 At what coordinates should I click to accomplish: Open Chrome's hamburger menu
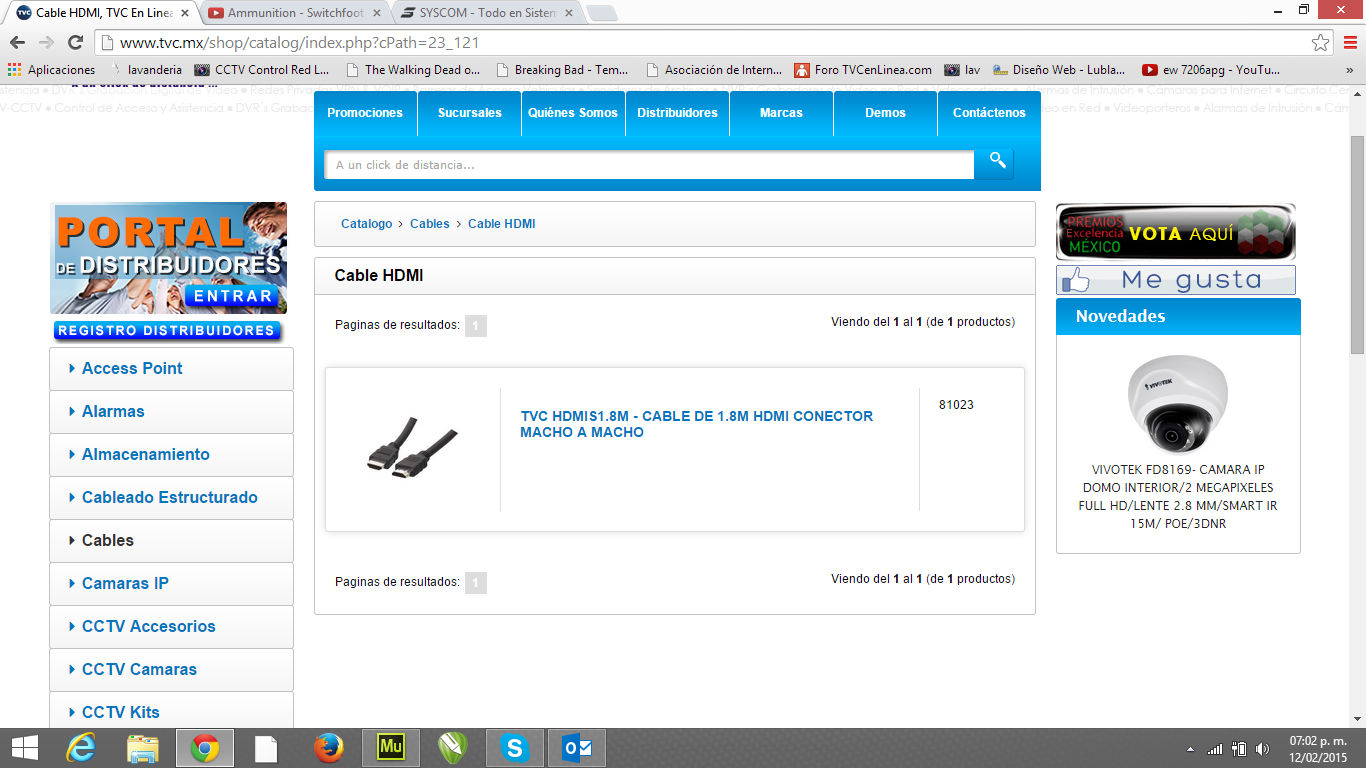pos(1349,43)
